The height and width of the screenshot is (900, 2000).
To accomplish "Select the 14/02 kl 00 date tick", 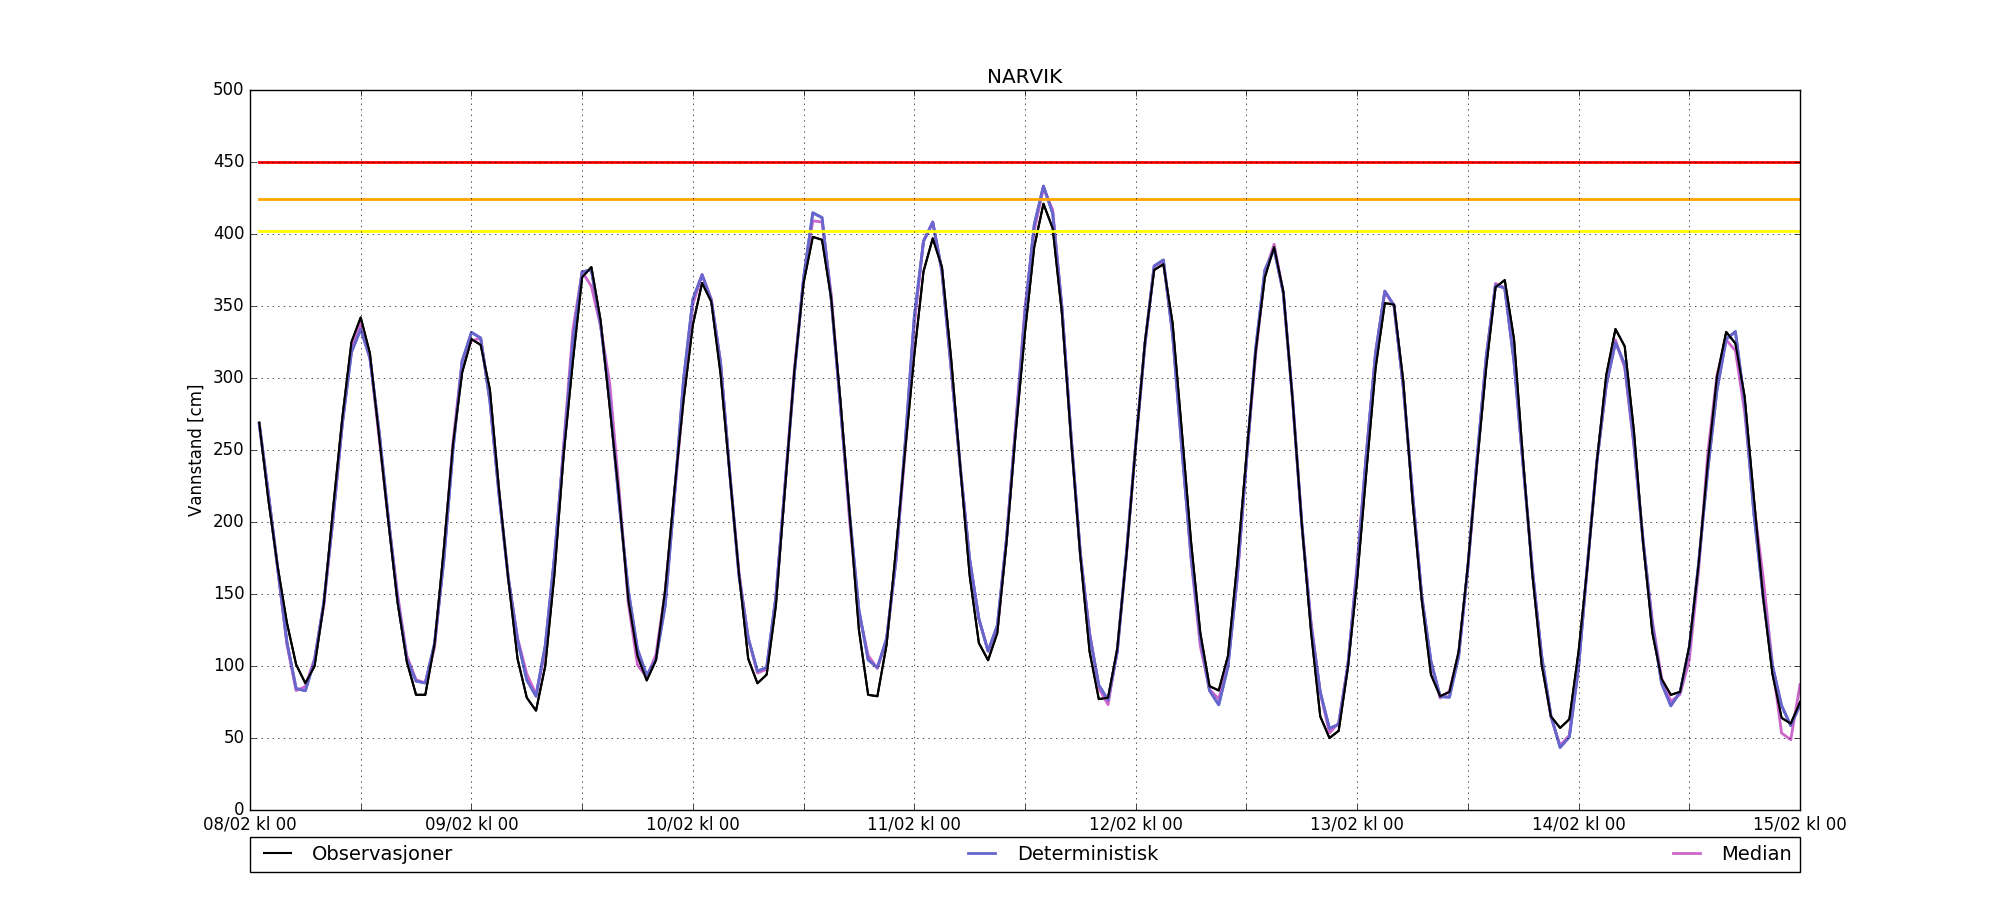I will pyautogui.click(x=1579, y=825).
